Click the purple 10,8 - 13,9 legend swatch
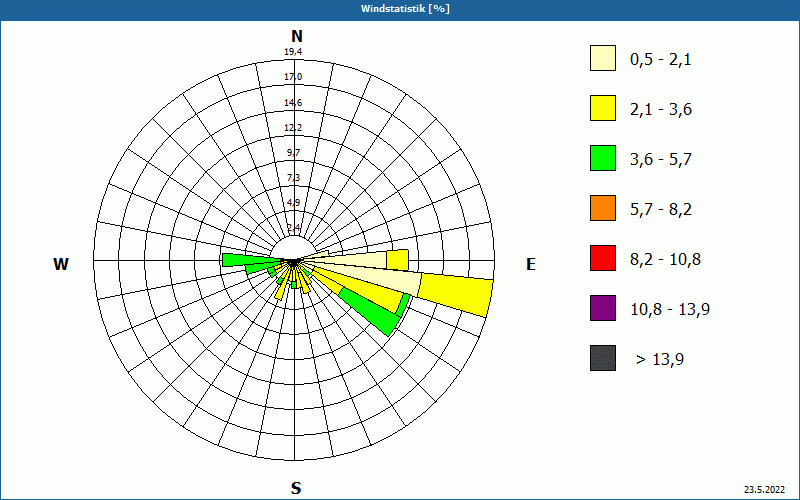 (x=603, y=308)
